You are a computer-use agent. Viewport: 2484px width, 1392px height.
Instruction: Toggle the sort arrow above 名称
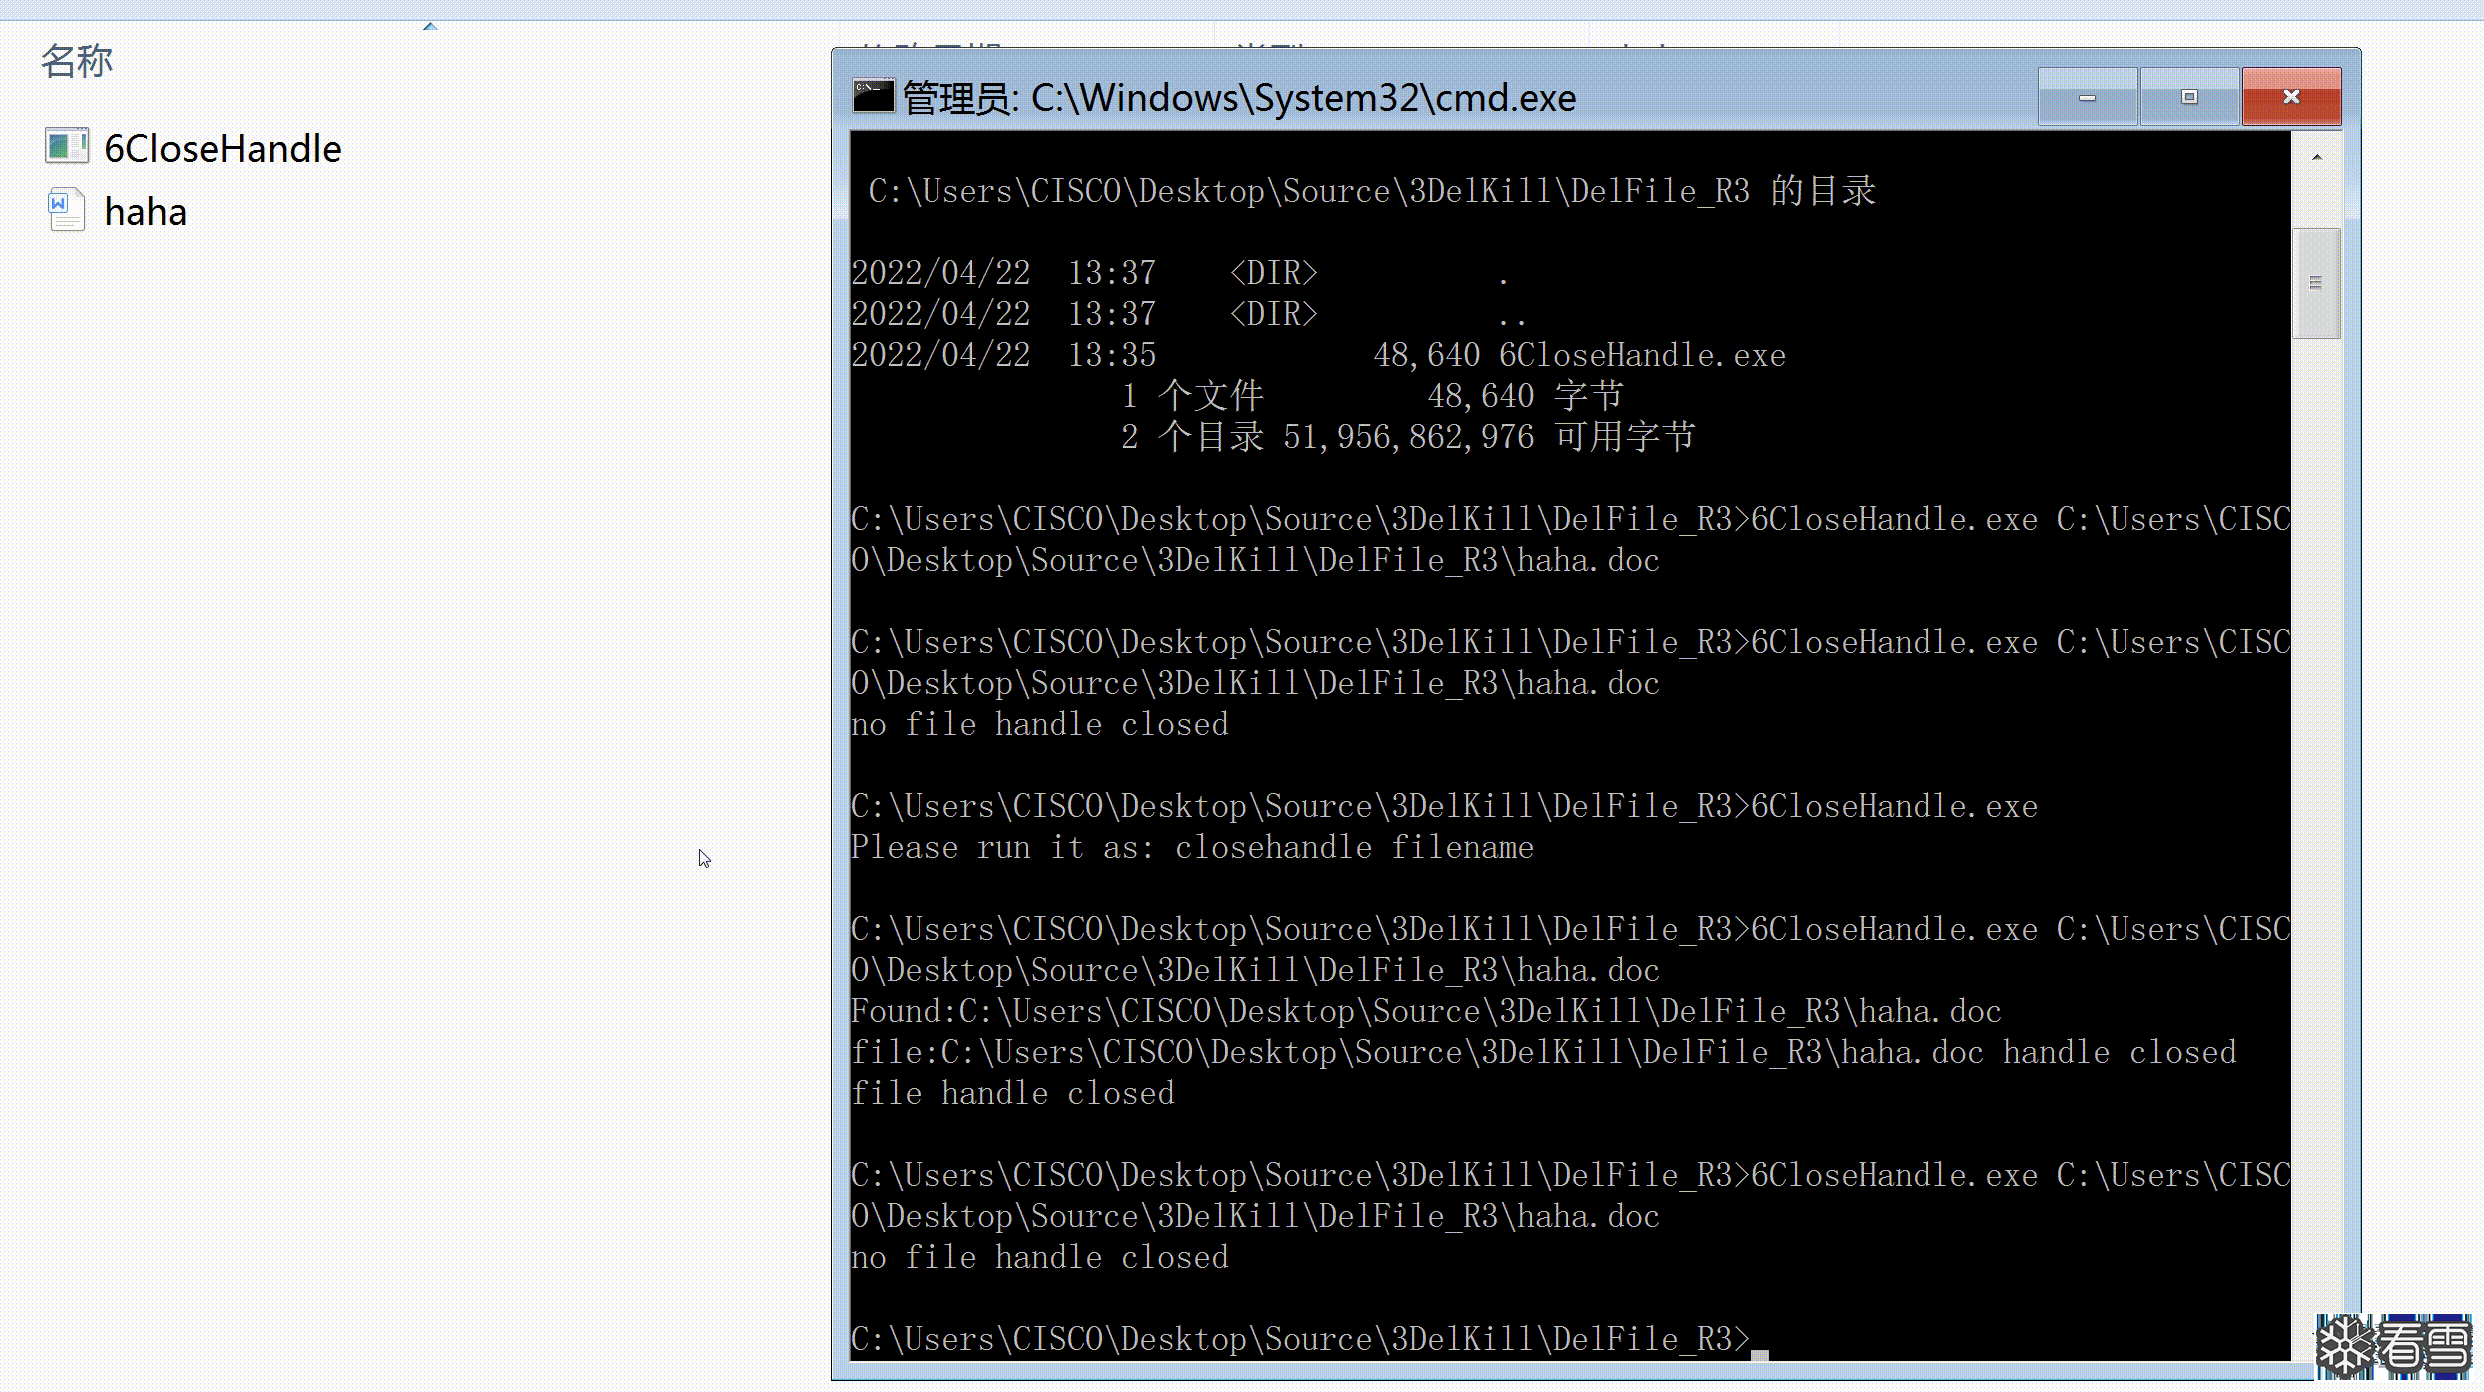click(x=430, y=27)
